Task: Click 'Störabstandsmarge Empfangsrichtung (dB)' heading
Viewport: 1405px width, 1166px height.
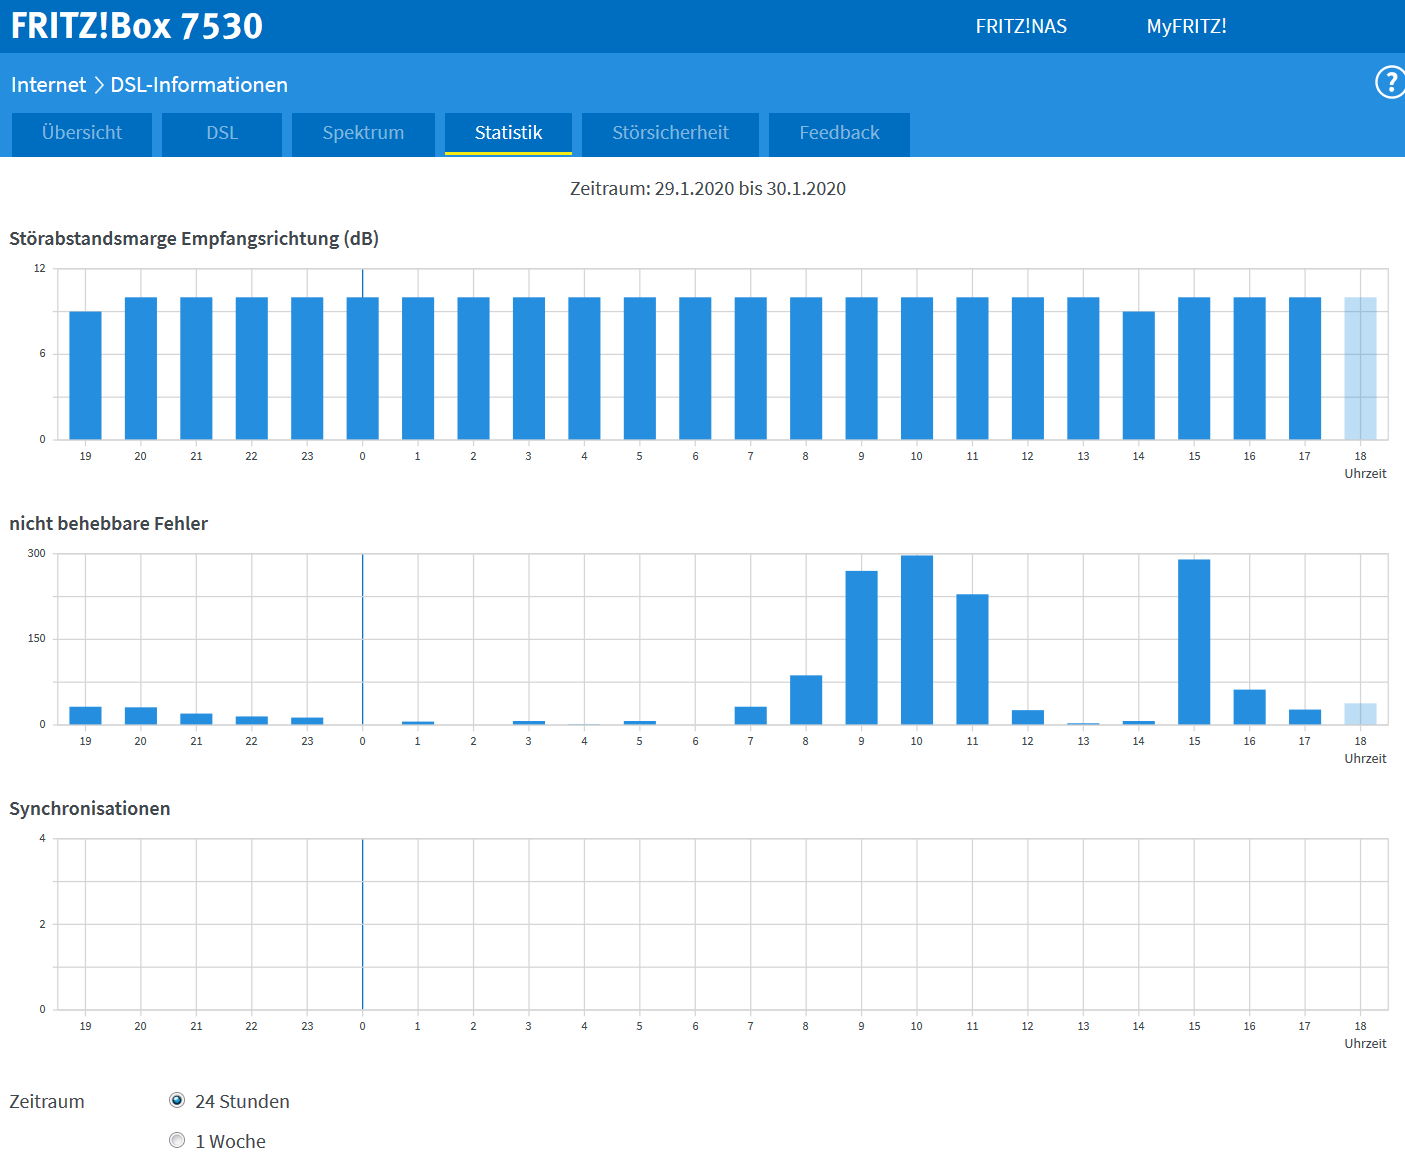Action: pyautogui.click(x=194, y=239)
